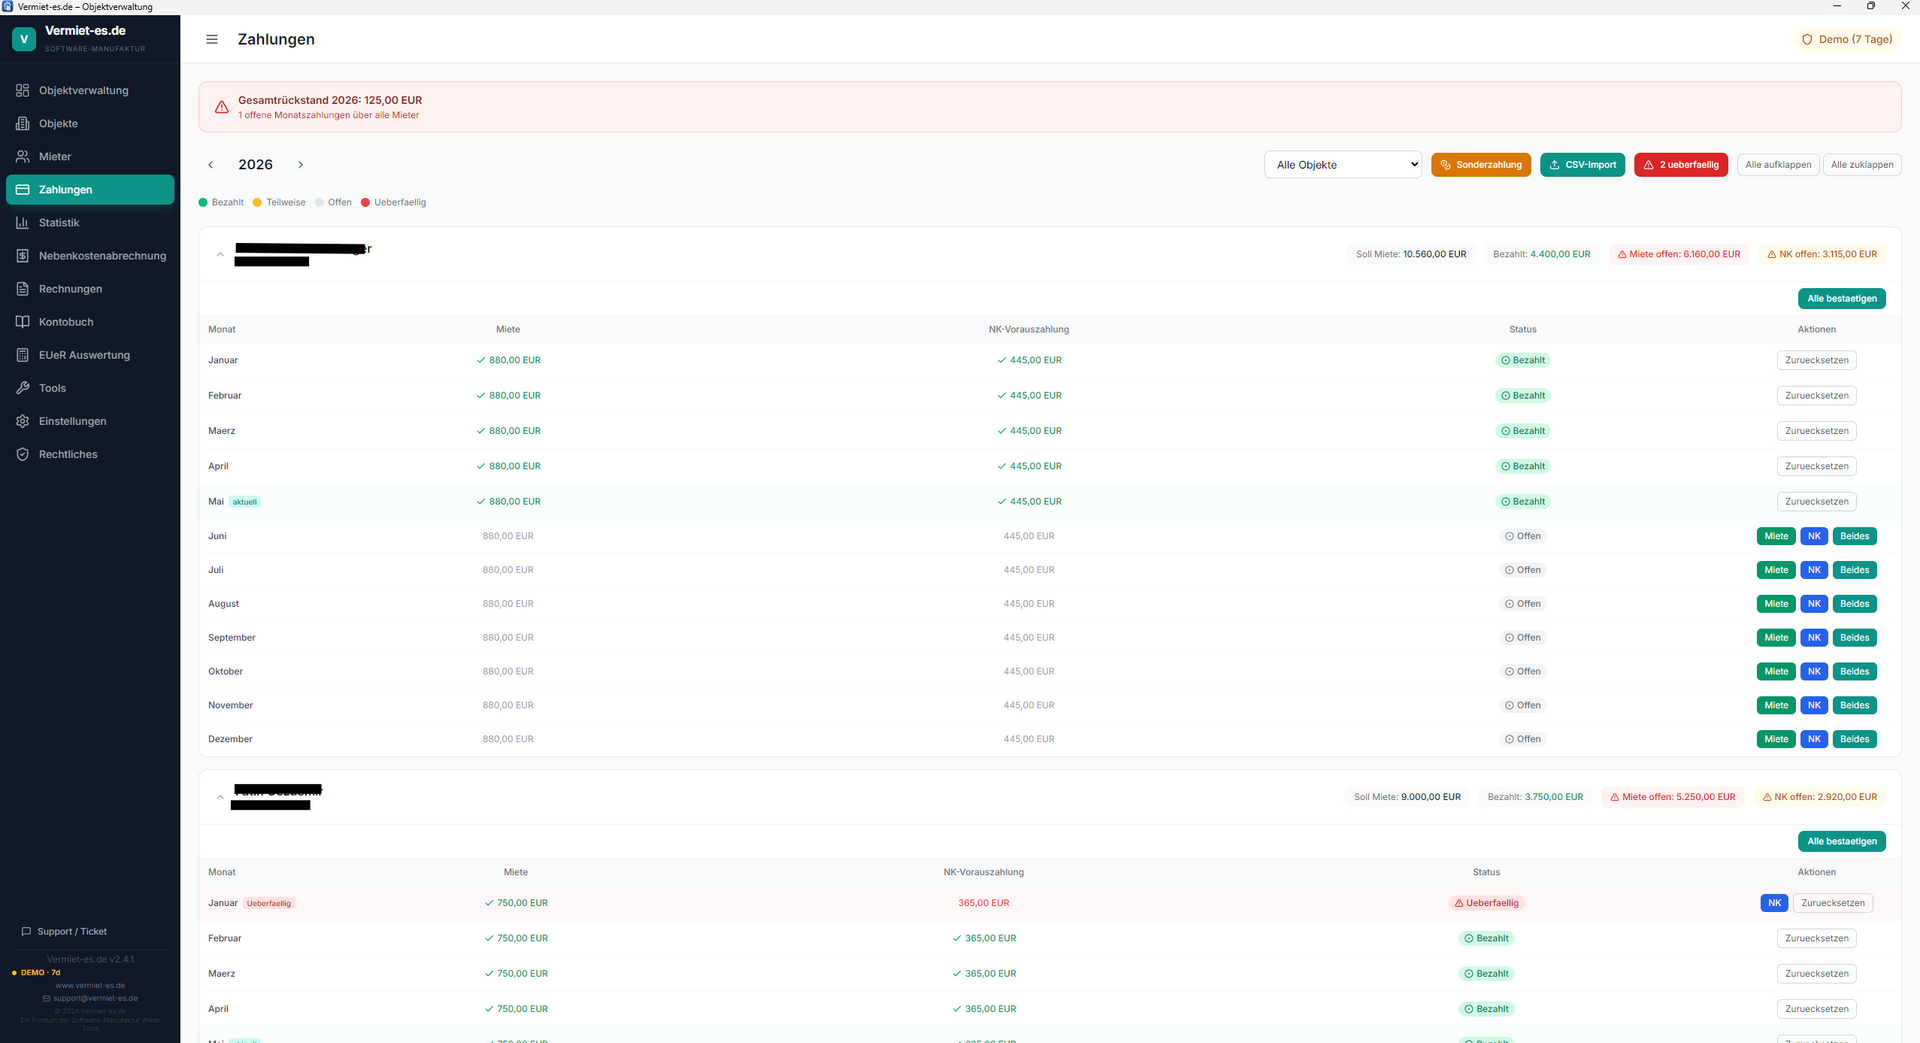
Task: Click Zuruecksetzen for Januar with 880,00 EUR
Action: pos(1817,361)
